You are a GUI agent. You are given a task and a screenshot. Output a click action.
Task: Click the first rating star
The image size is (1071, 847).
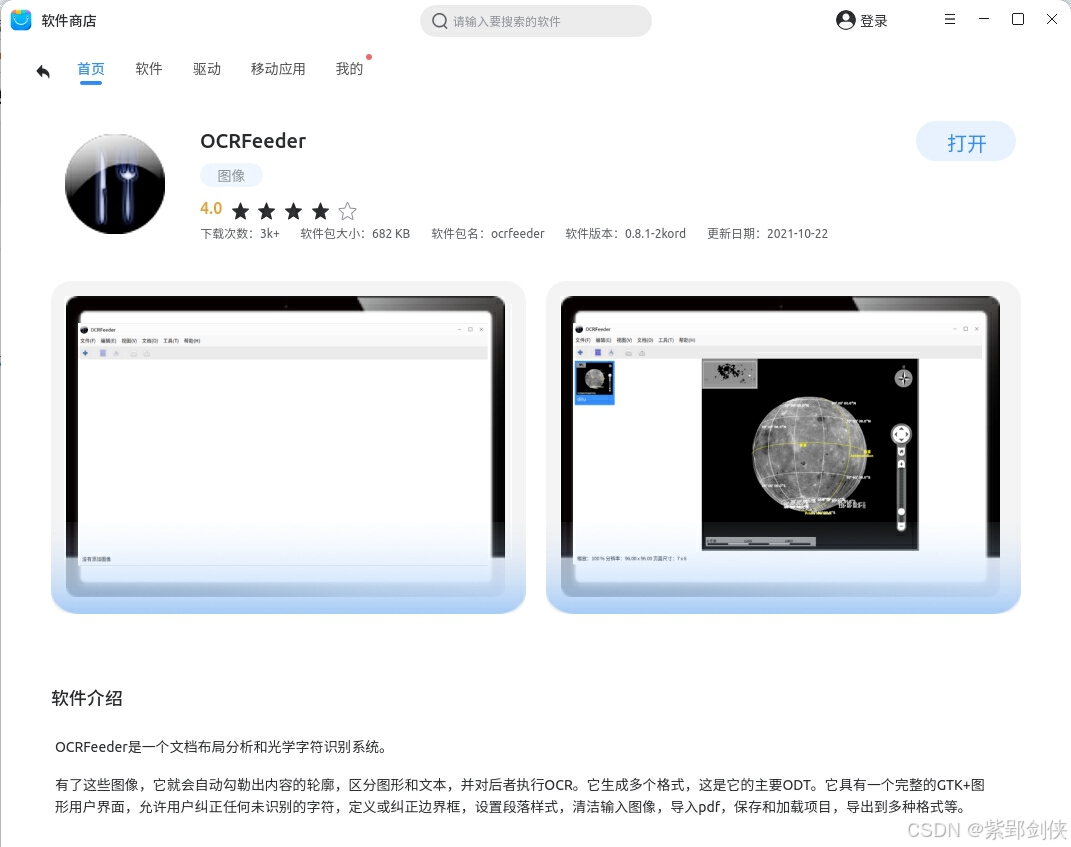pos(240,210)
